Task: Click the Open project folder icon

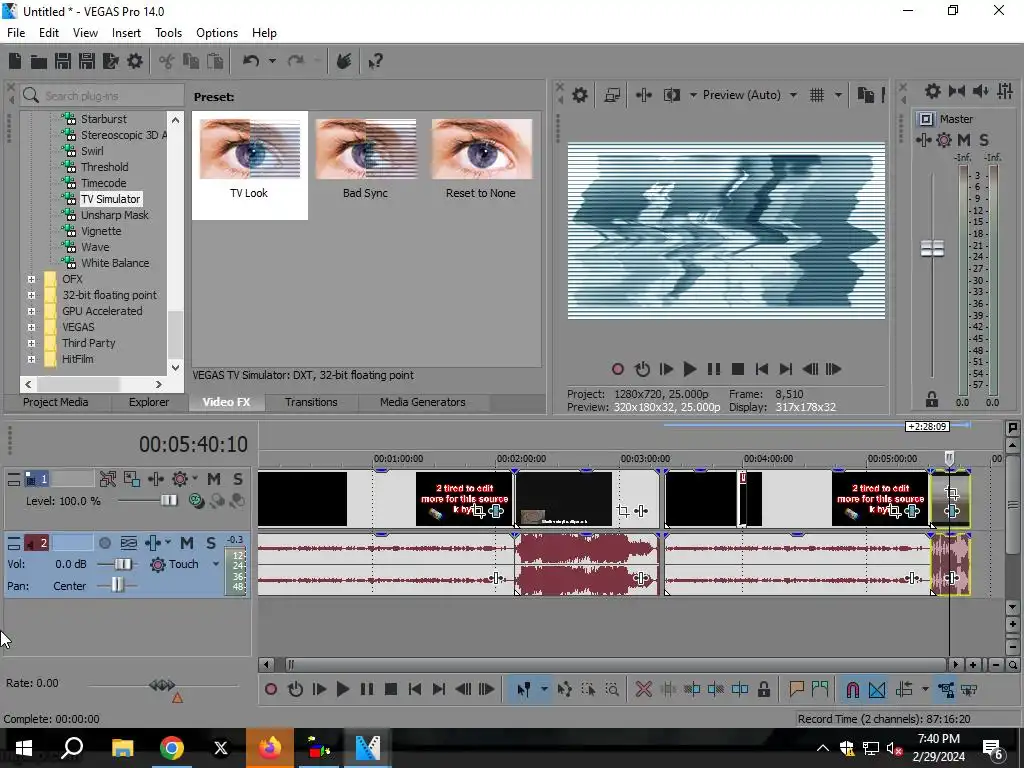Action: [39, 61]
